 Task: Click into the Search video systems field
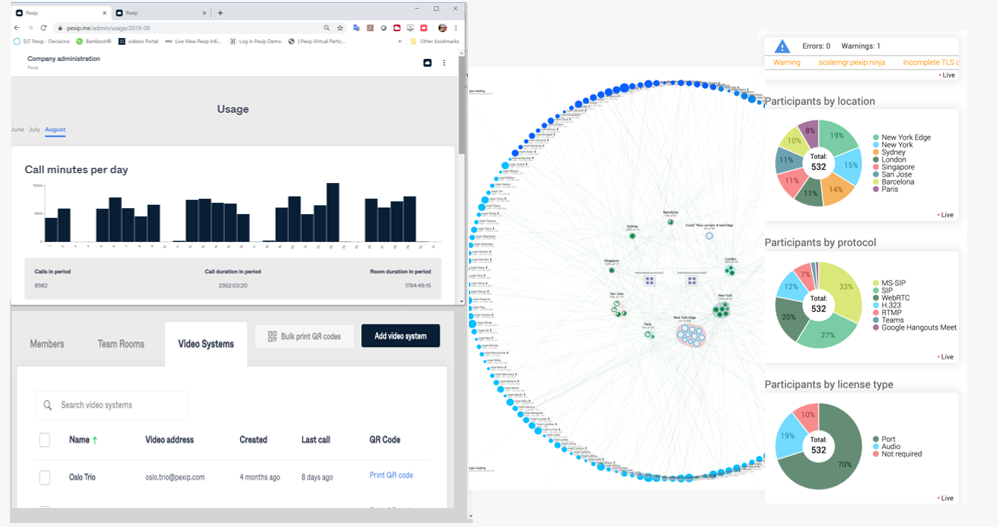[x=111, y=405]
